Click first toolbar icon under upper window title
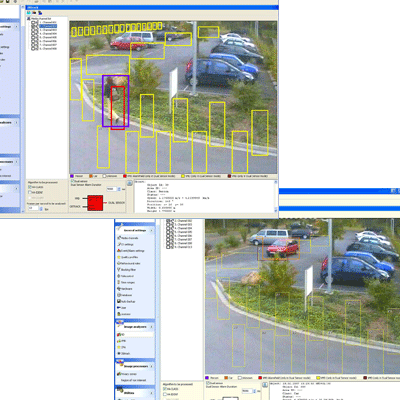Screen dimensions: 400x400 click(x=29, y=13)
